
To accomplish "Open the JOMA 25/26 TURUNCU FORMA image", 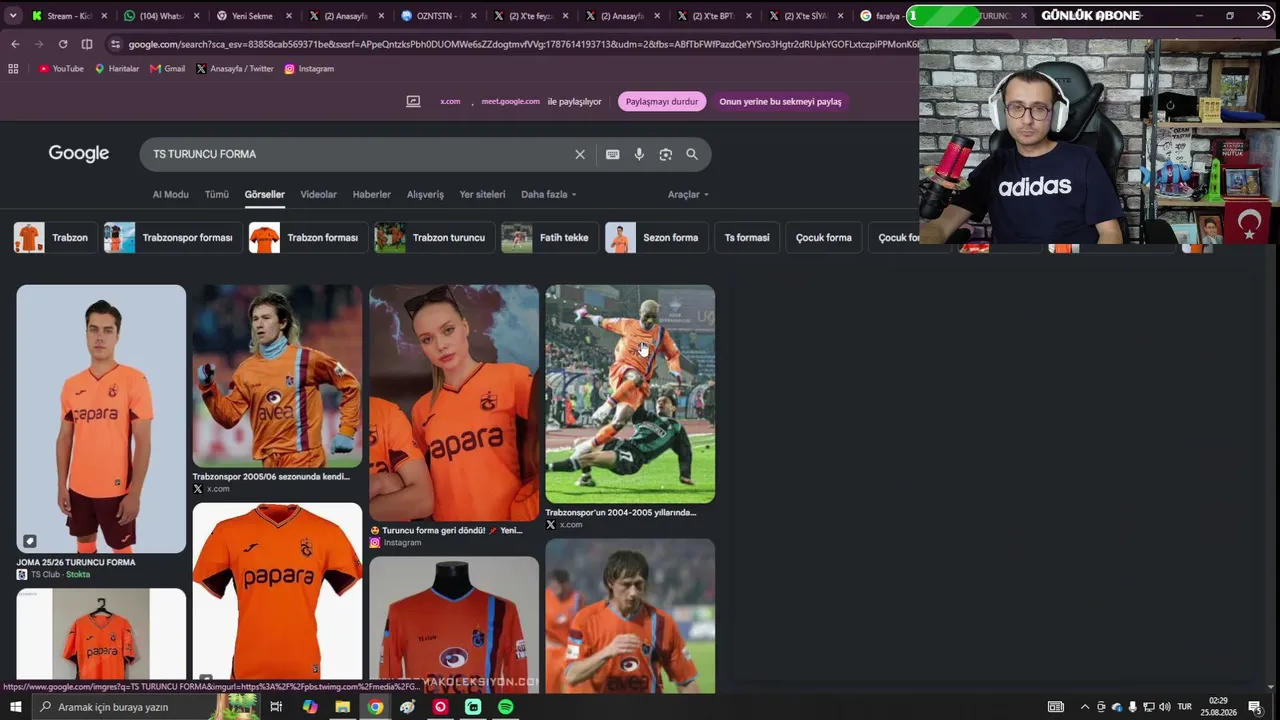I will coord(101,419).
